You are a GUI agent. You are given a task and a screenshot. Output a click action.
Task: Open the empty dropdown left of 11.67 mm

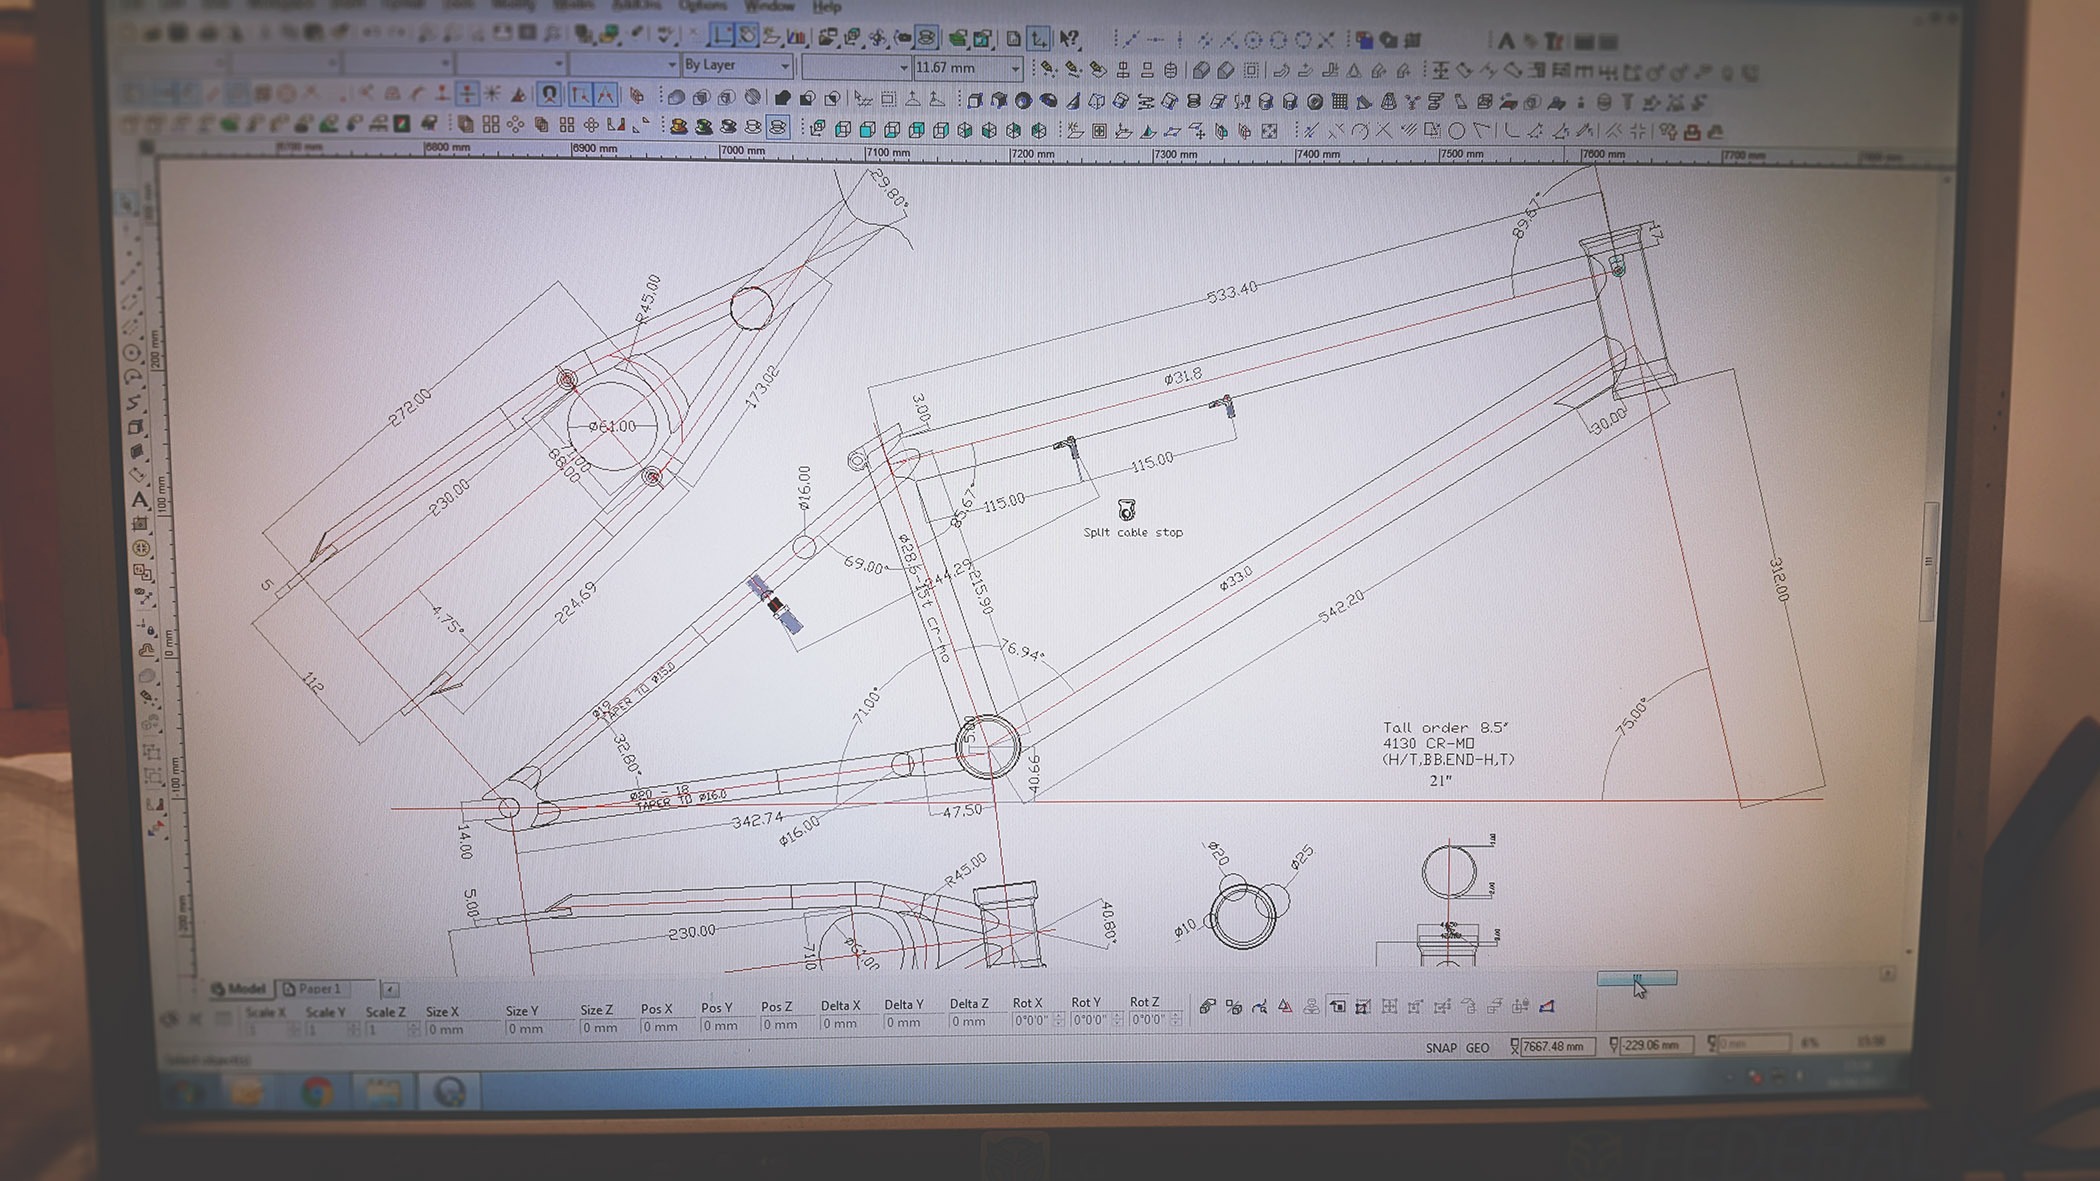[904, 68]
